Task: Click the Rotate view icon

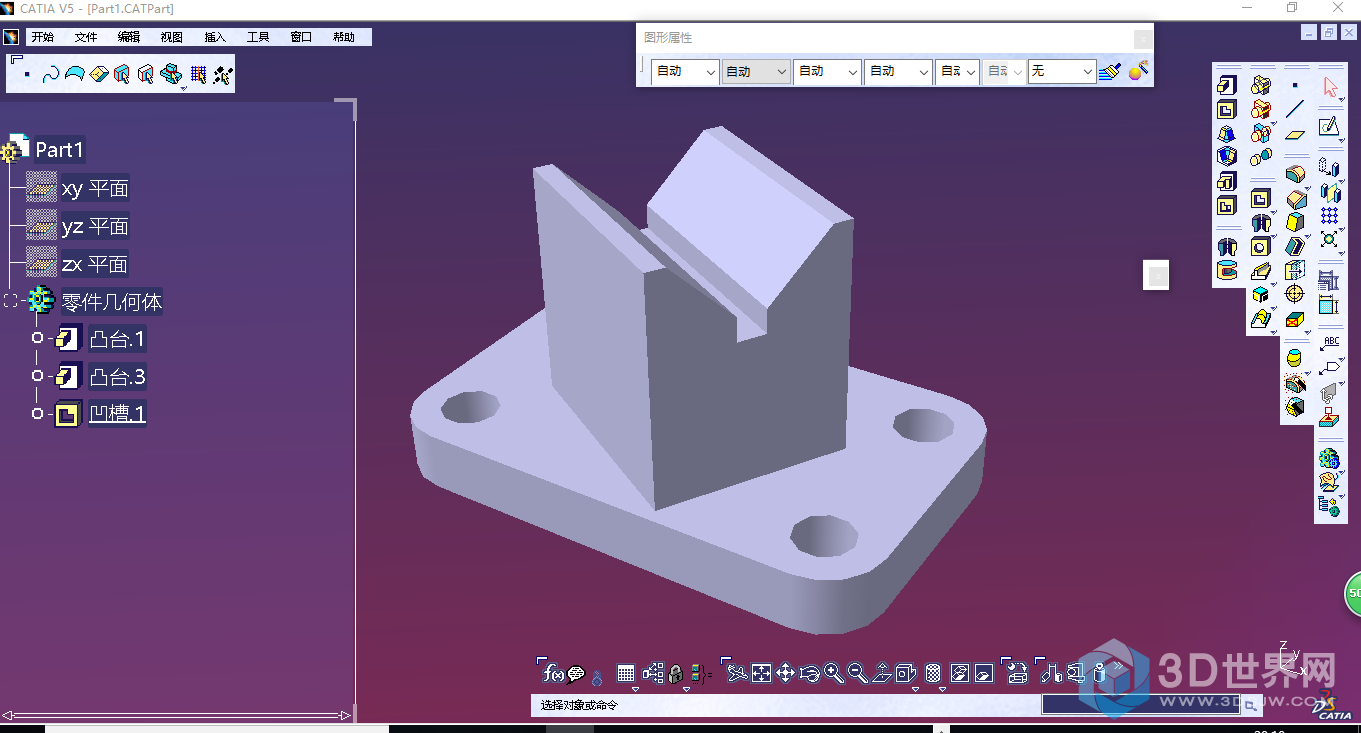Action: tap(809, 673)
